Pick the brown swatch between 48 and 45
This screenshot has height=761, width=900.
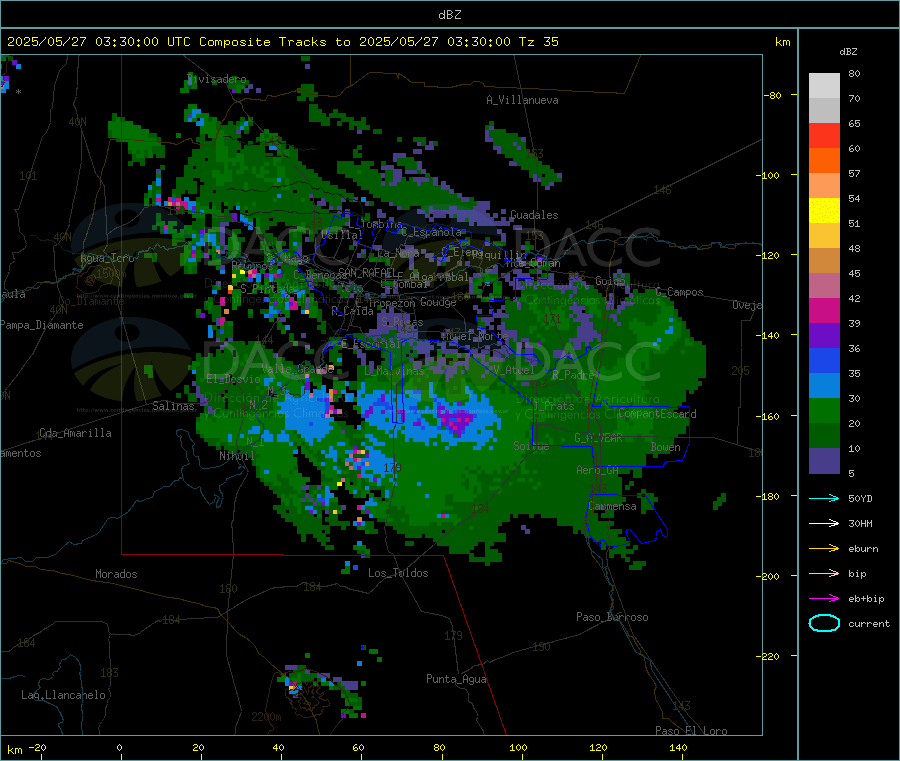824,261
